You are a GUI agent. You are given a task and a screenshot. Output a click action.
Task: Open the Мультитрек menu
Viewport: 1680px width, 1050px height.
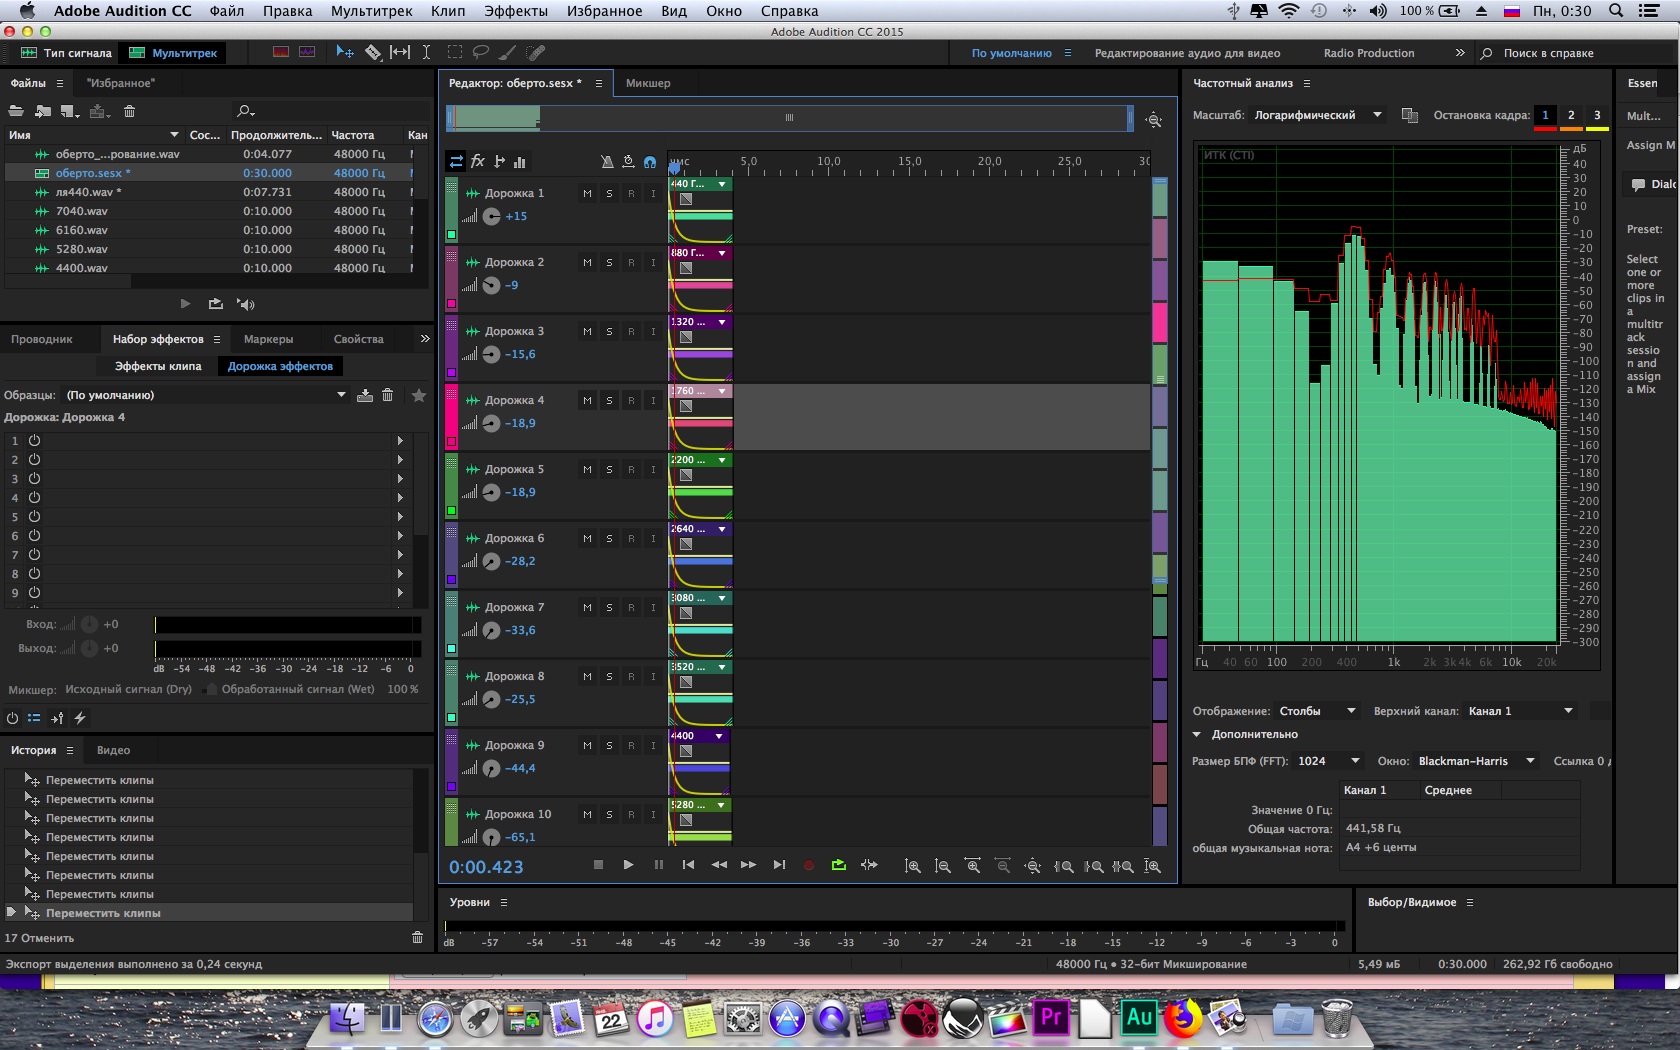(x=372, y=11)
